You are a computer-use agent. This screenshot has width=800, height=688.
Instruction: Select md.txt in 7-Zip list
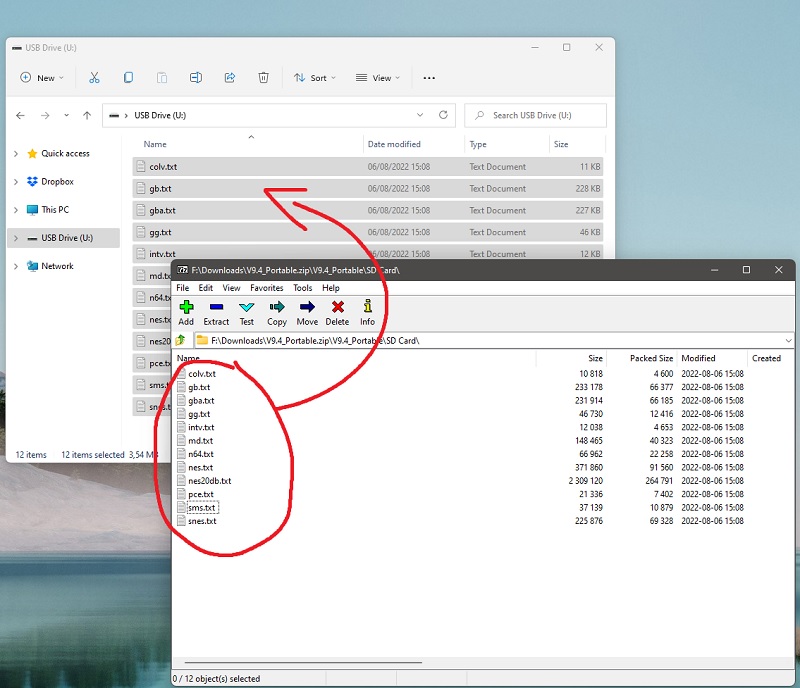click(200, 440)
